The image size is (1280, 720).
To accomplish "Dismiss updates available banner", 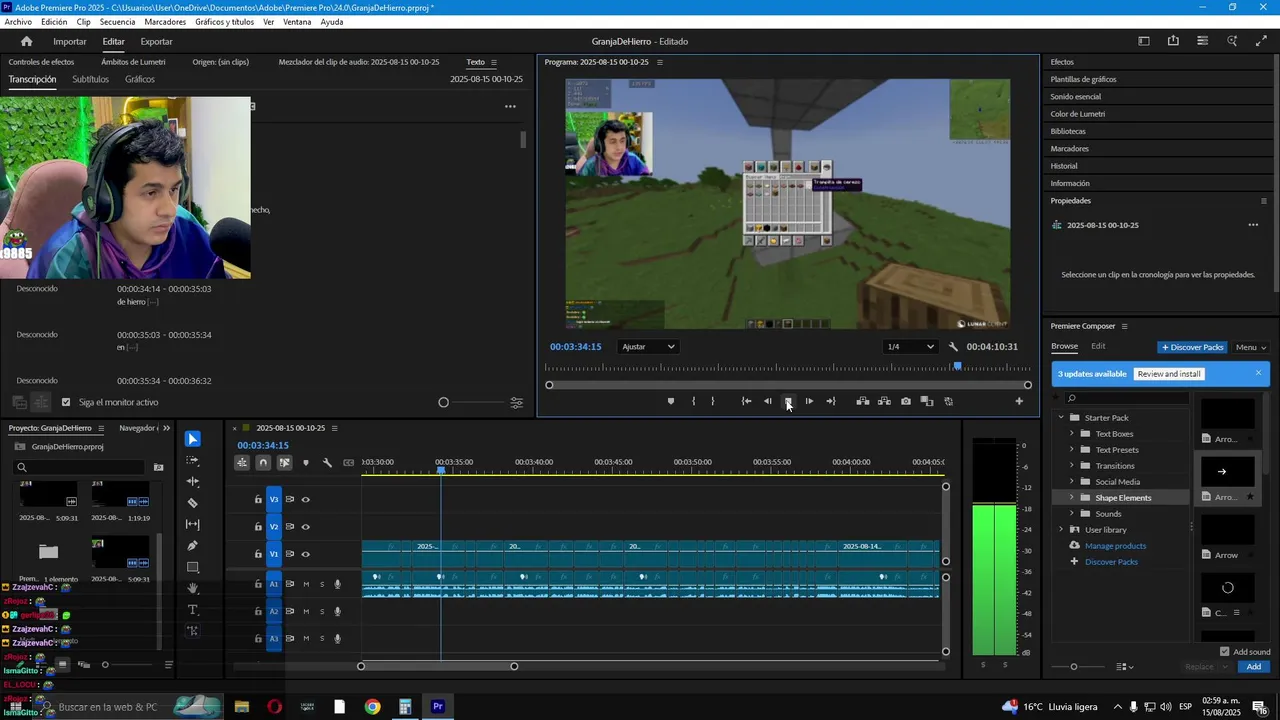I will (x=1258, y=373).
